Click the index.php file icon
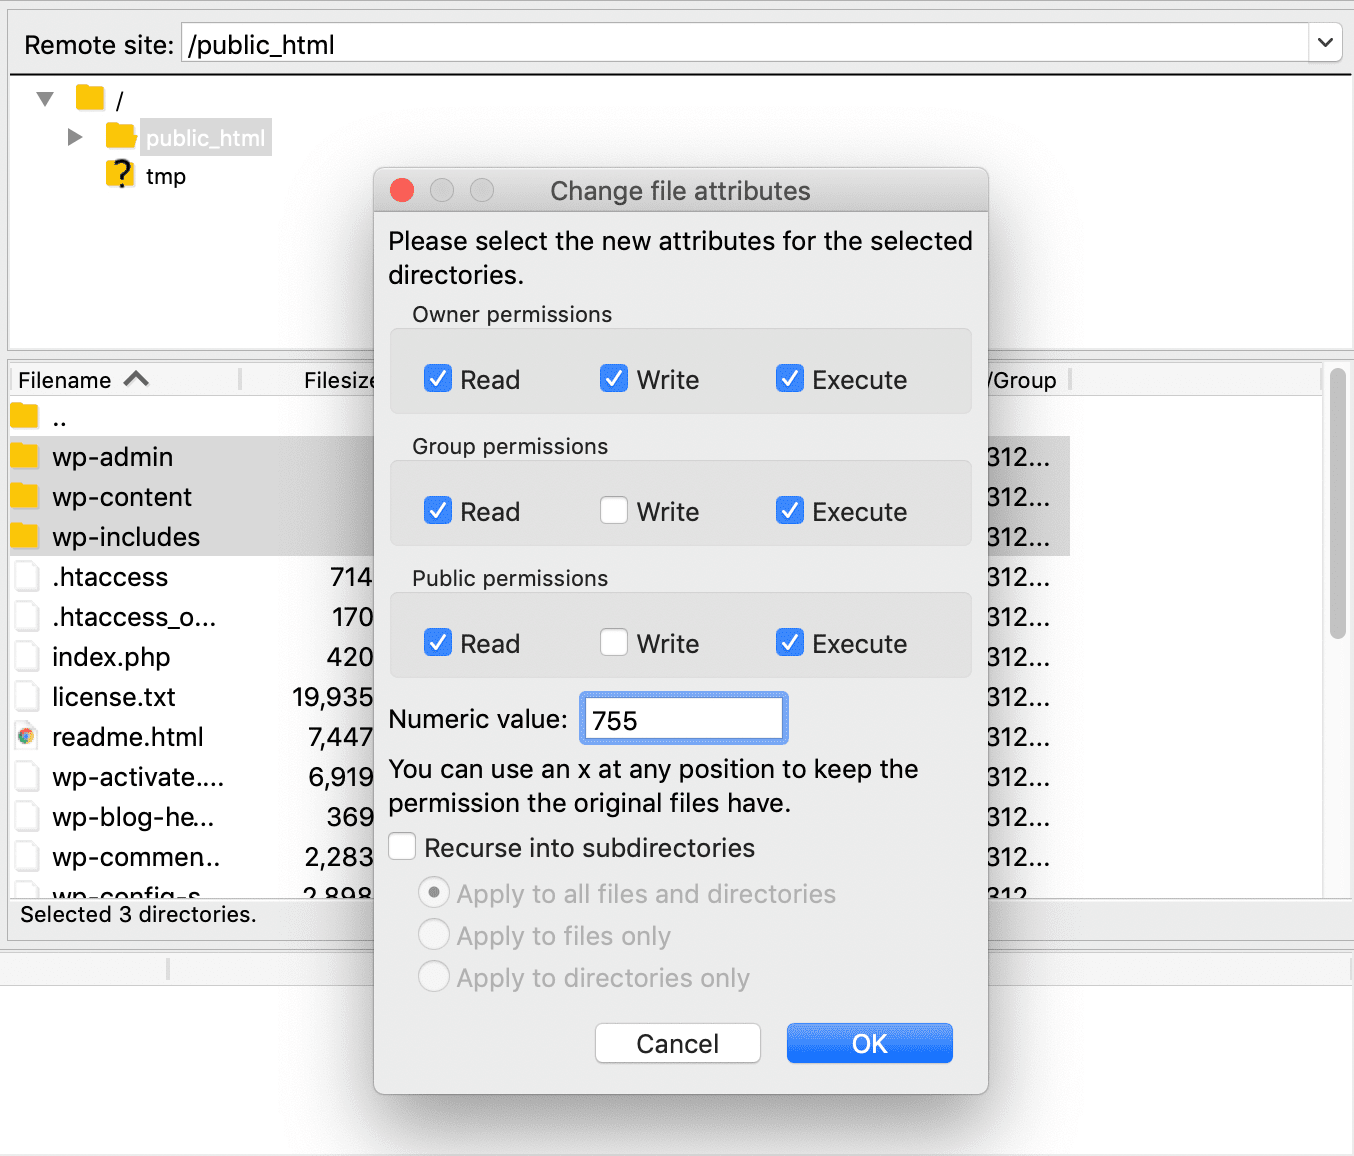Screen dimensions: 1354x1156 [27, 657]
